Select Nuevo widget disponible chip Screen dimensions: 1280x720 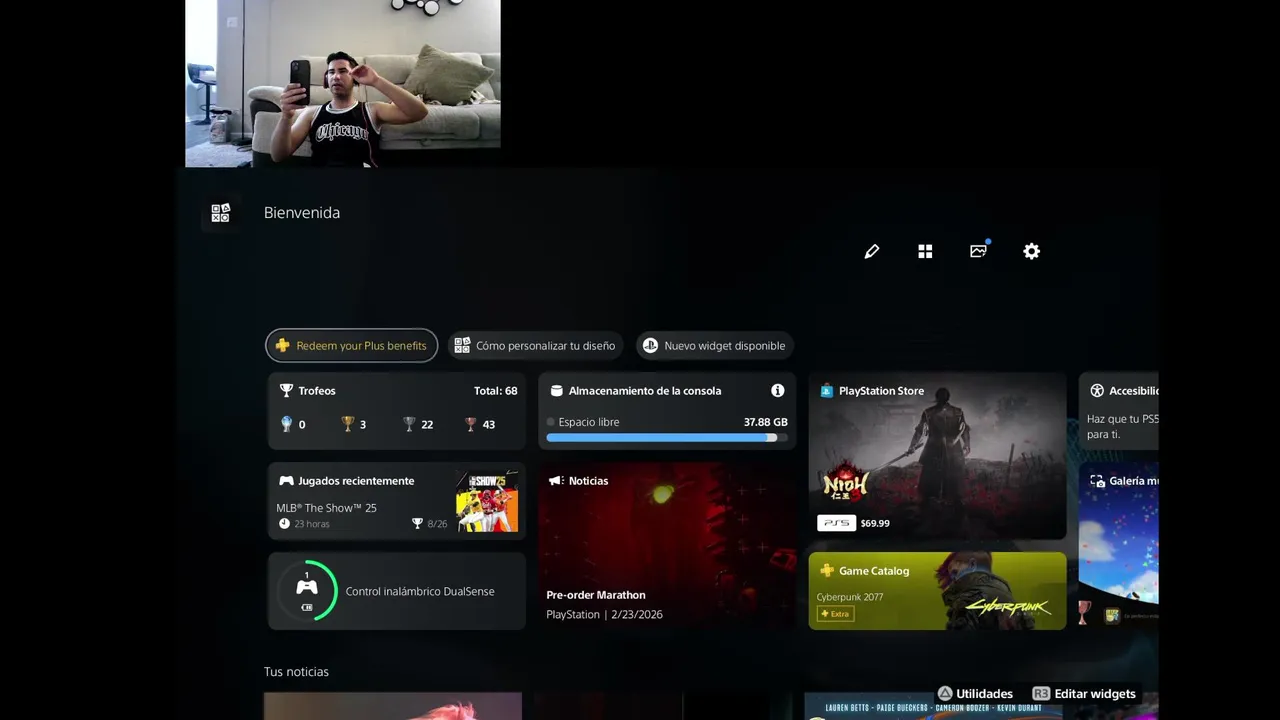tap(715, 346)
